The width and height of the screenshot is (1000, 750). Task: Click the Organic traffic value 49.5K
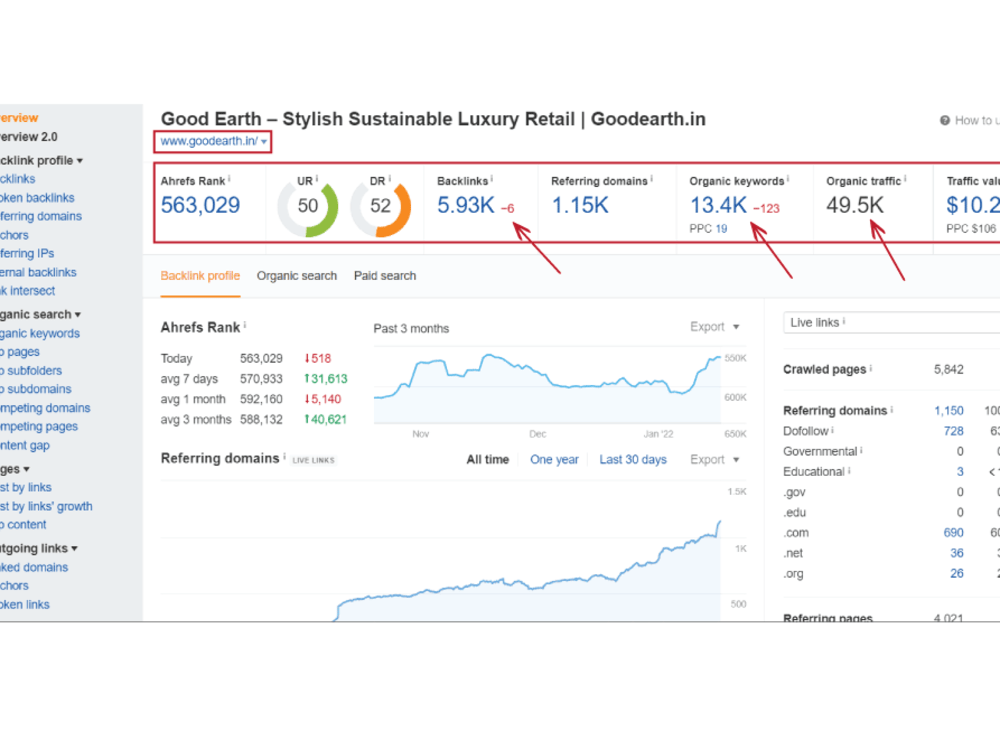click(855, 205)
